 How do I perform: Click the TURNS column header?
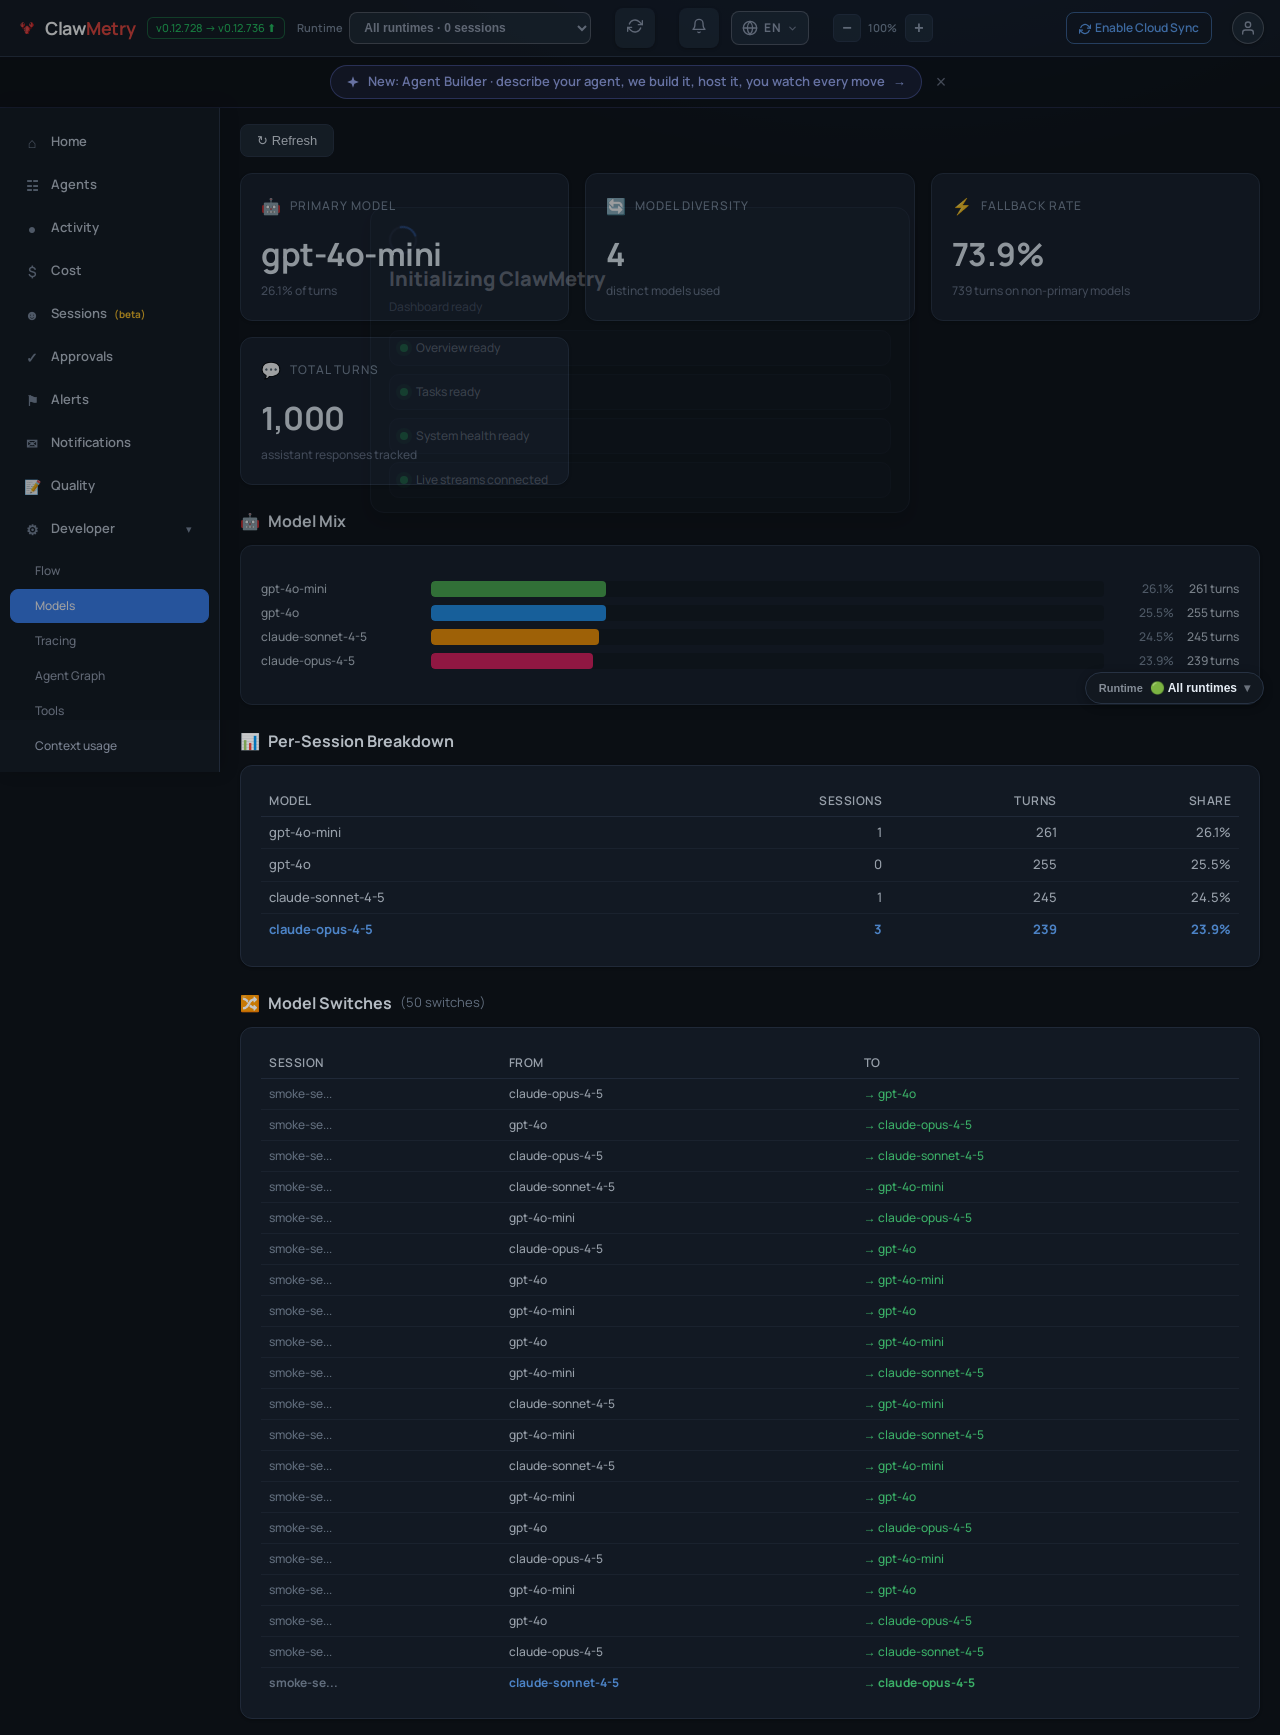point(1035,801)
